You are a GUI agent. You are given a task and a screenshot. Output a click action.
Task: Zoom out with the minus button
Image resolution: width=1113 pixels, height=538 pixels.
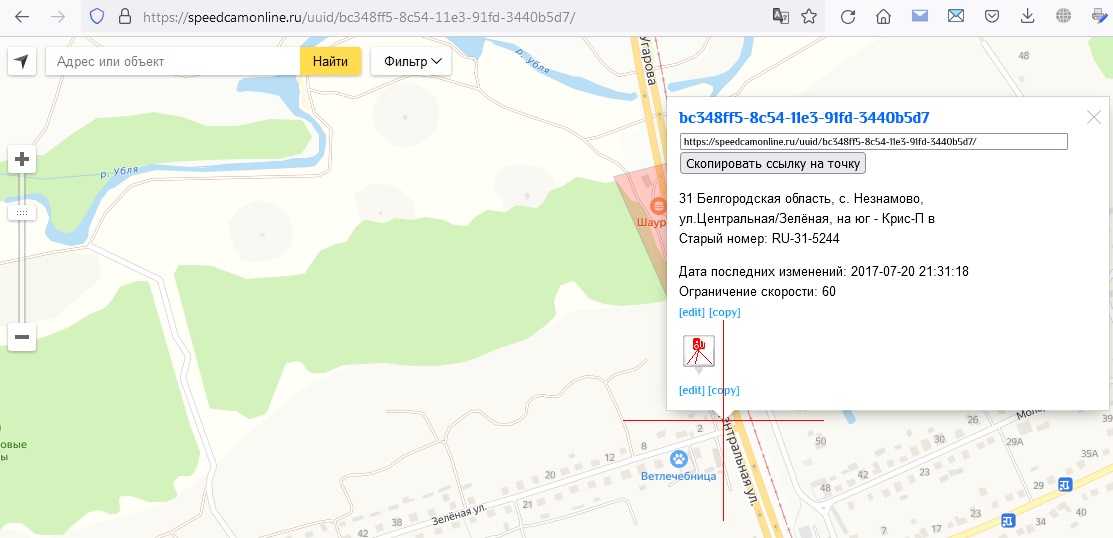click(22, 336)
